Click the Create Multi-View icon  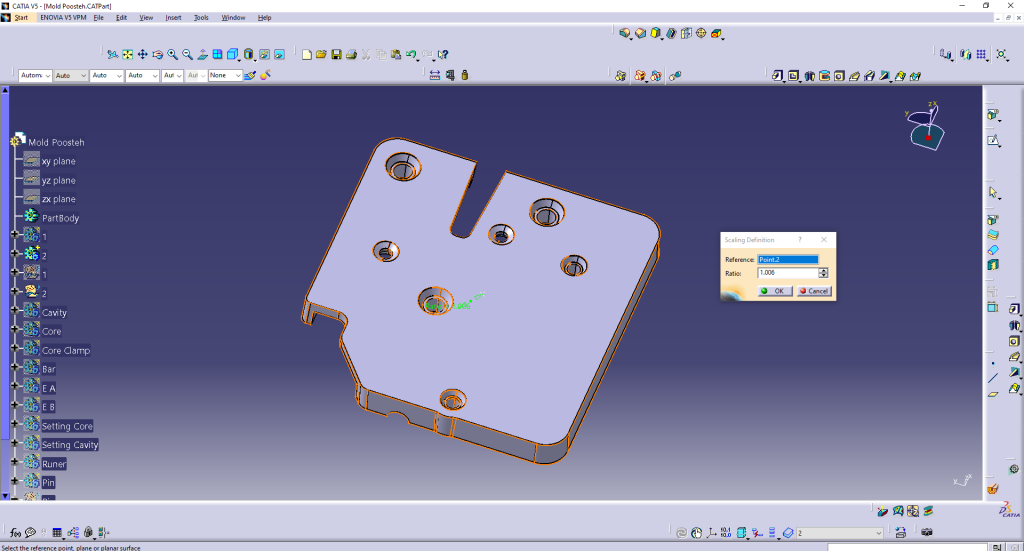pos(217,55)
